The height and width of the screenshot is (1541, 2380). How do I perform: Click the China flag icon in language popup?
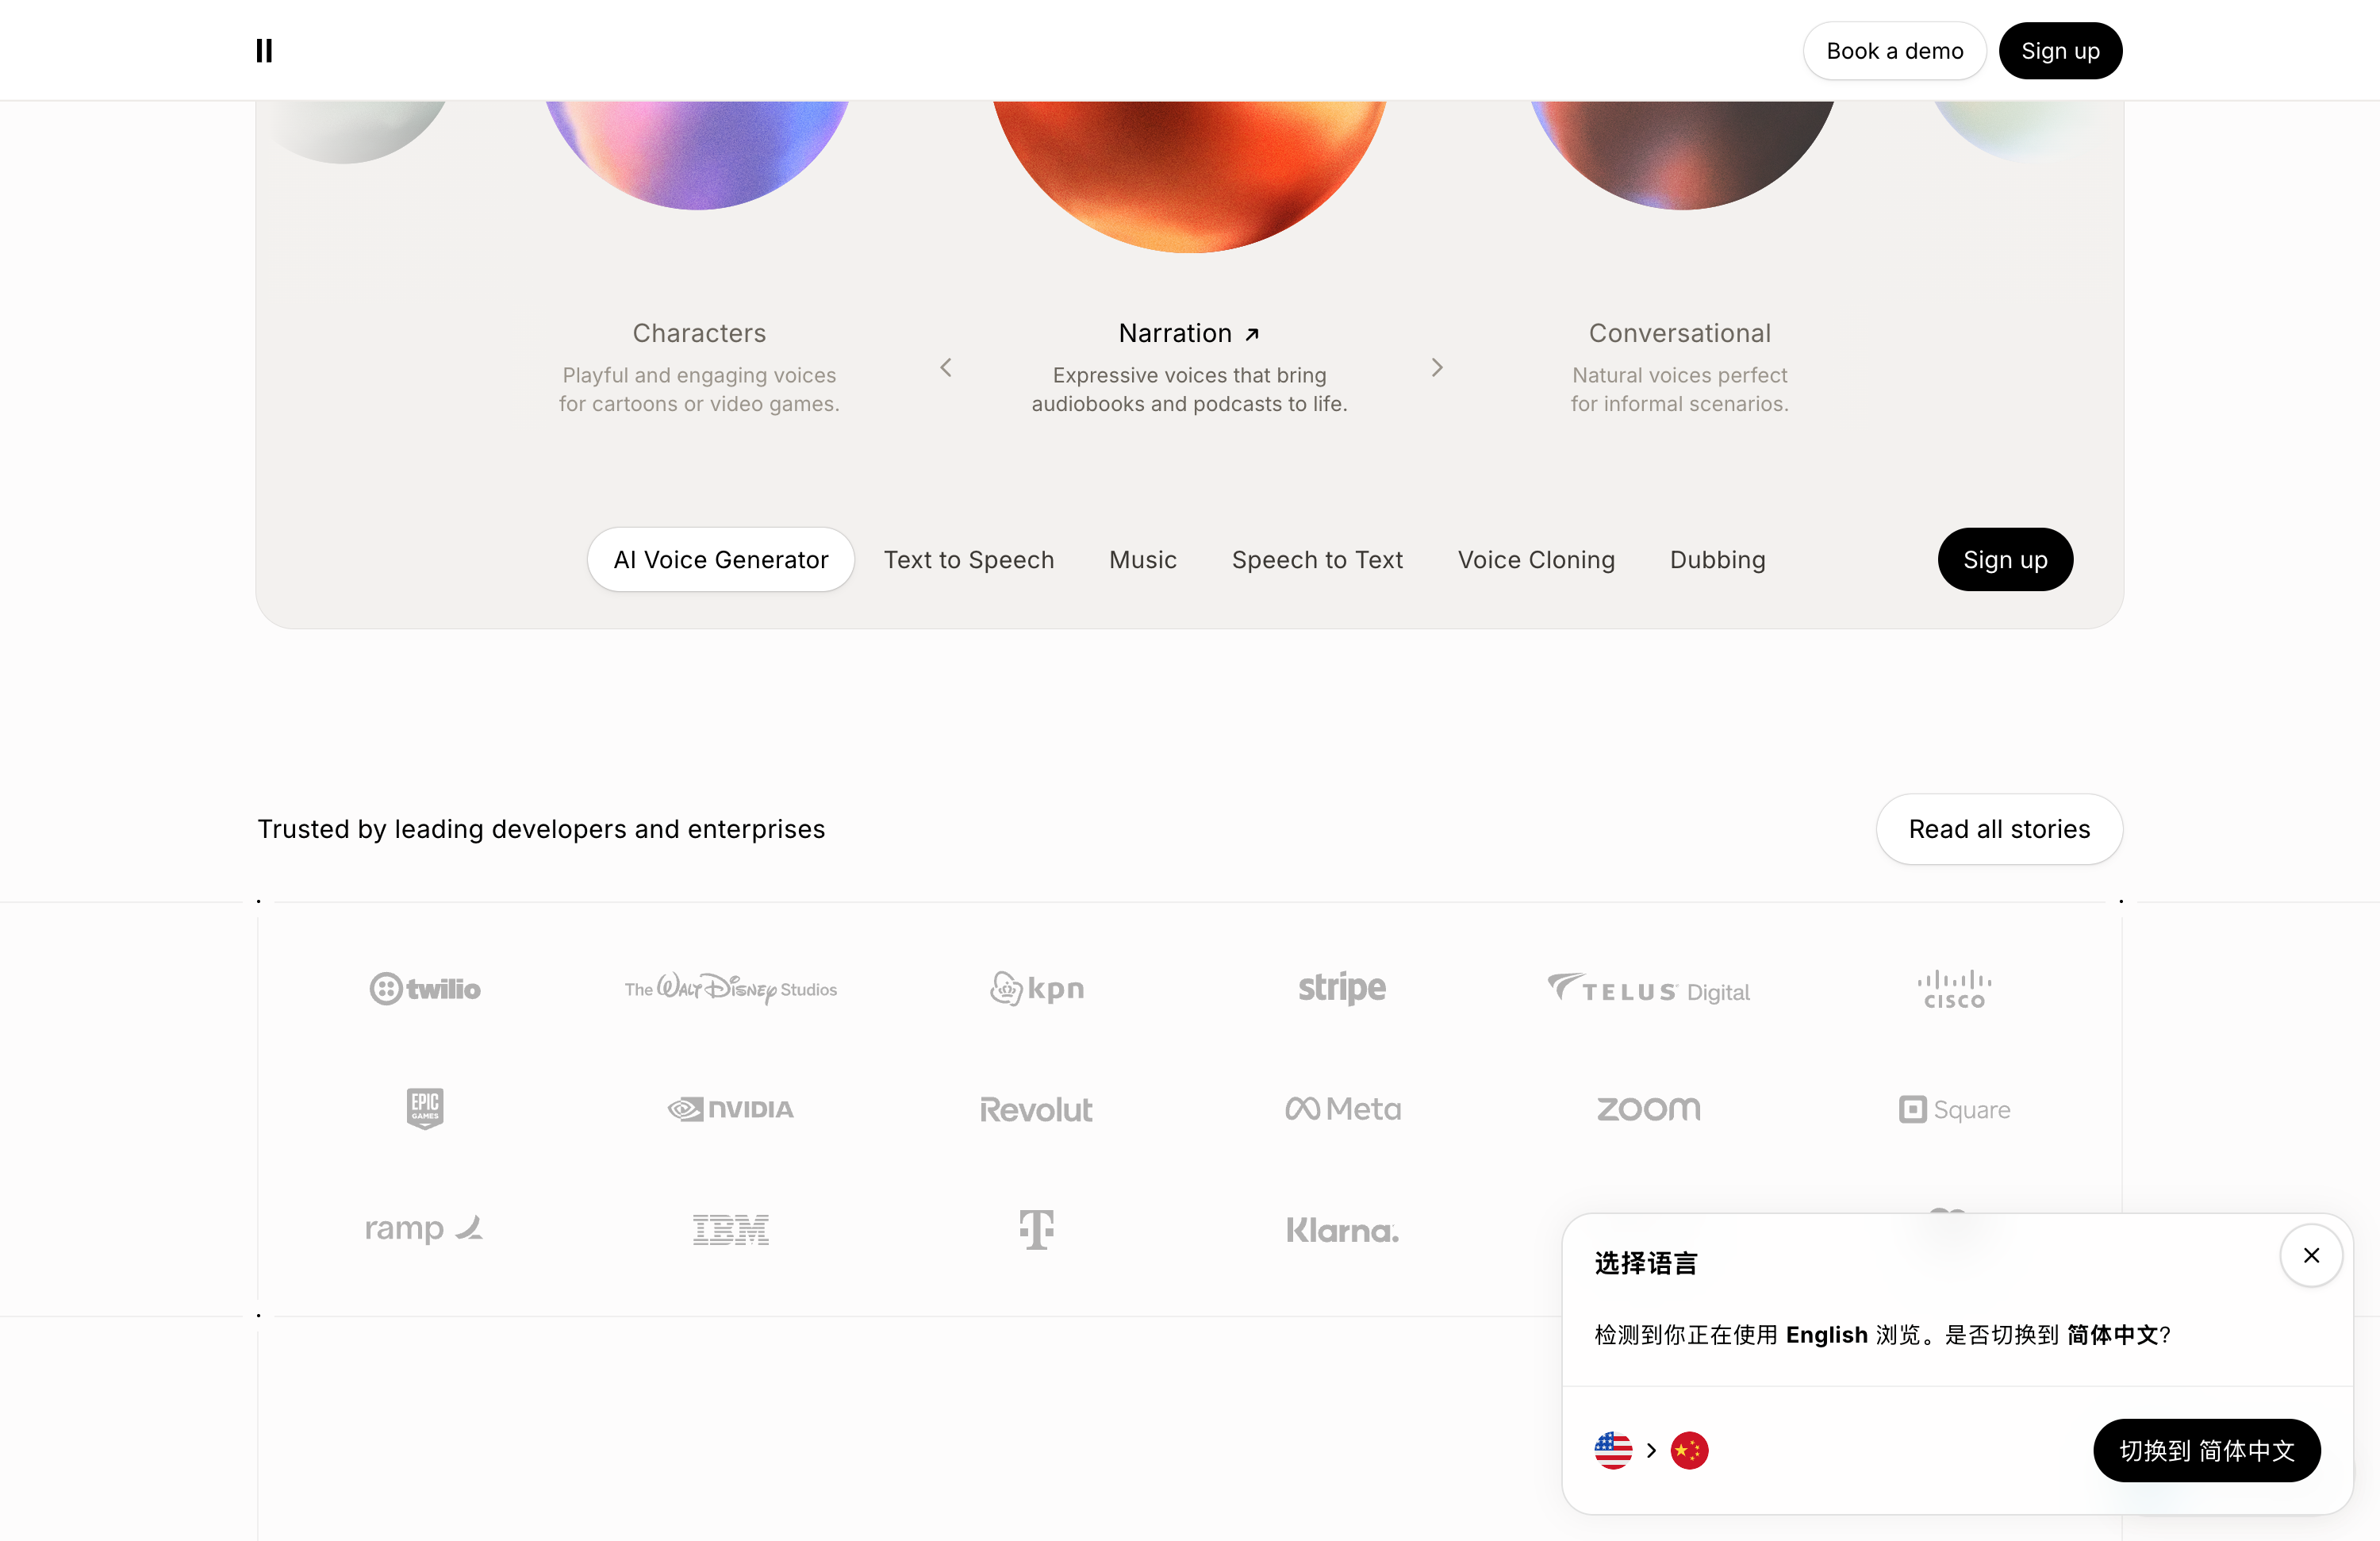(1689, 1450)
